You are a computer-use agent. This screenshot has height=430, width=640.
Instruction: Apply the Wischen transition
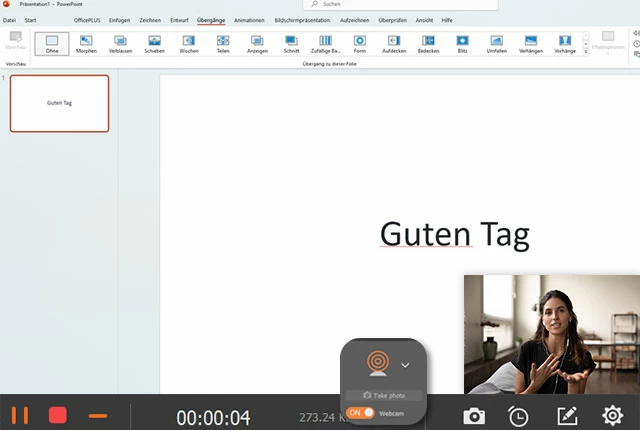tap(189, 44)
